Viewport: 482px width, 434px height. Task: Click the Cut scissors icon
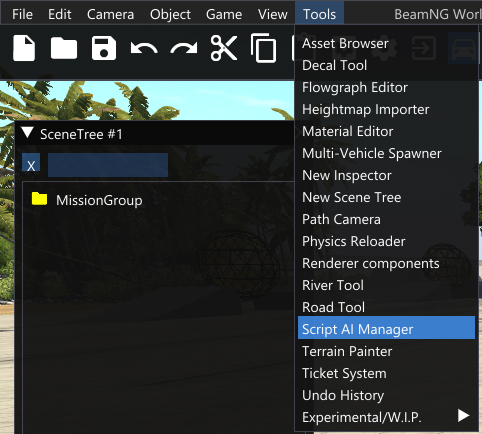coord(224,48)
